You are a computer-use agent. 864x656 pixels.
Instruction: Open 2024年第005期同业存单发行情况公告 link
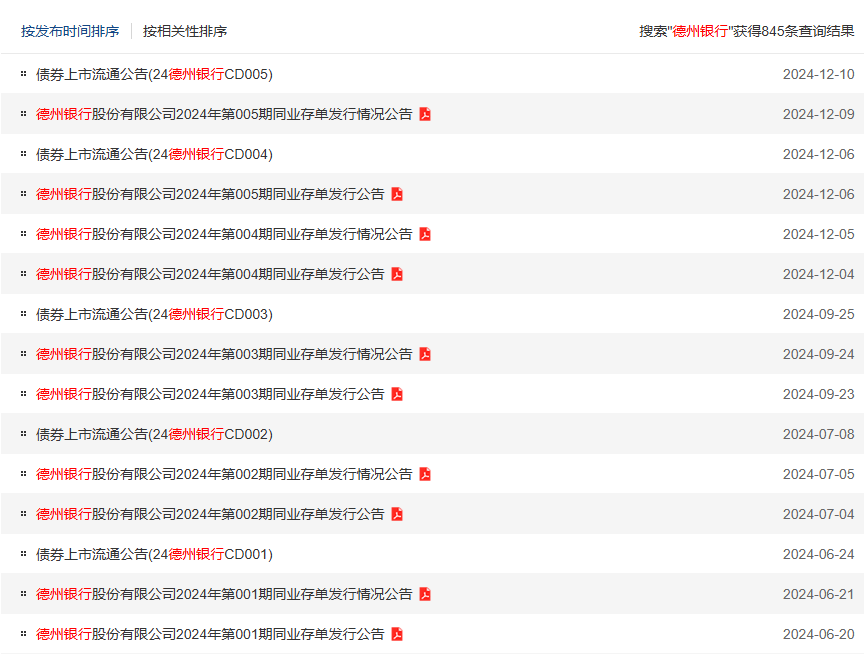coord(224,114)
